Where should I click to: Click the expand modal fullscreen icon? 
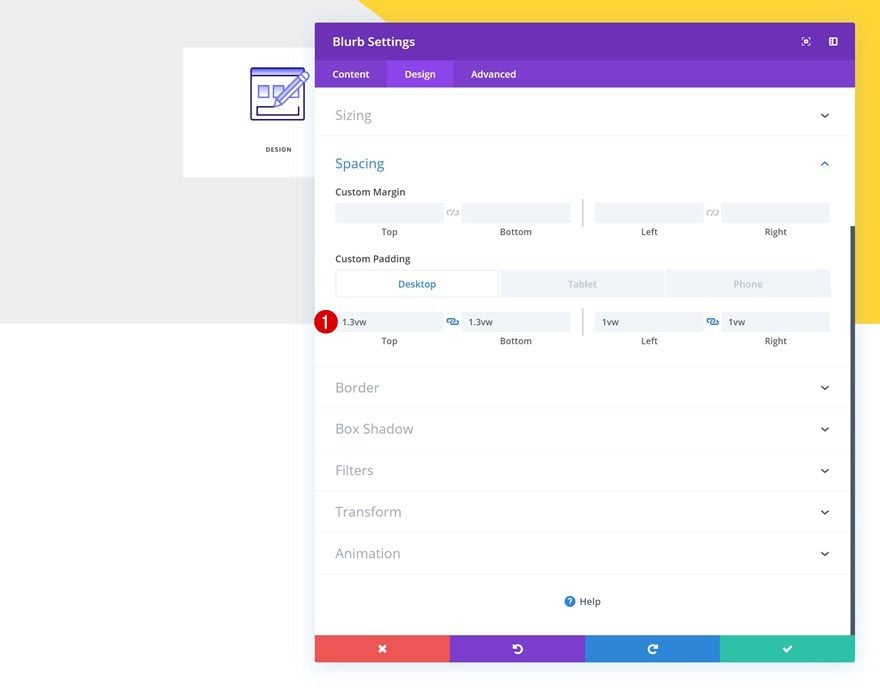806,42
